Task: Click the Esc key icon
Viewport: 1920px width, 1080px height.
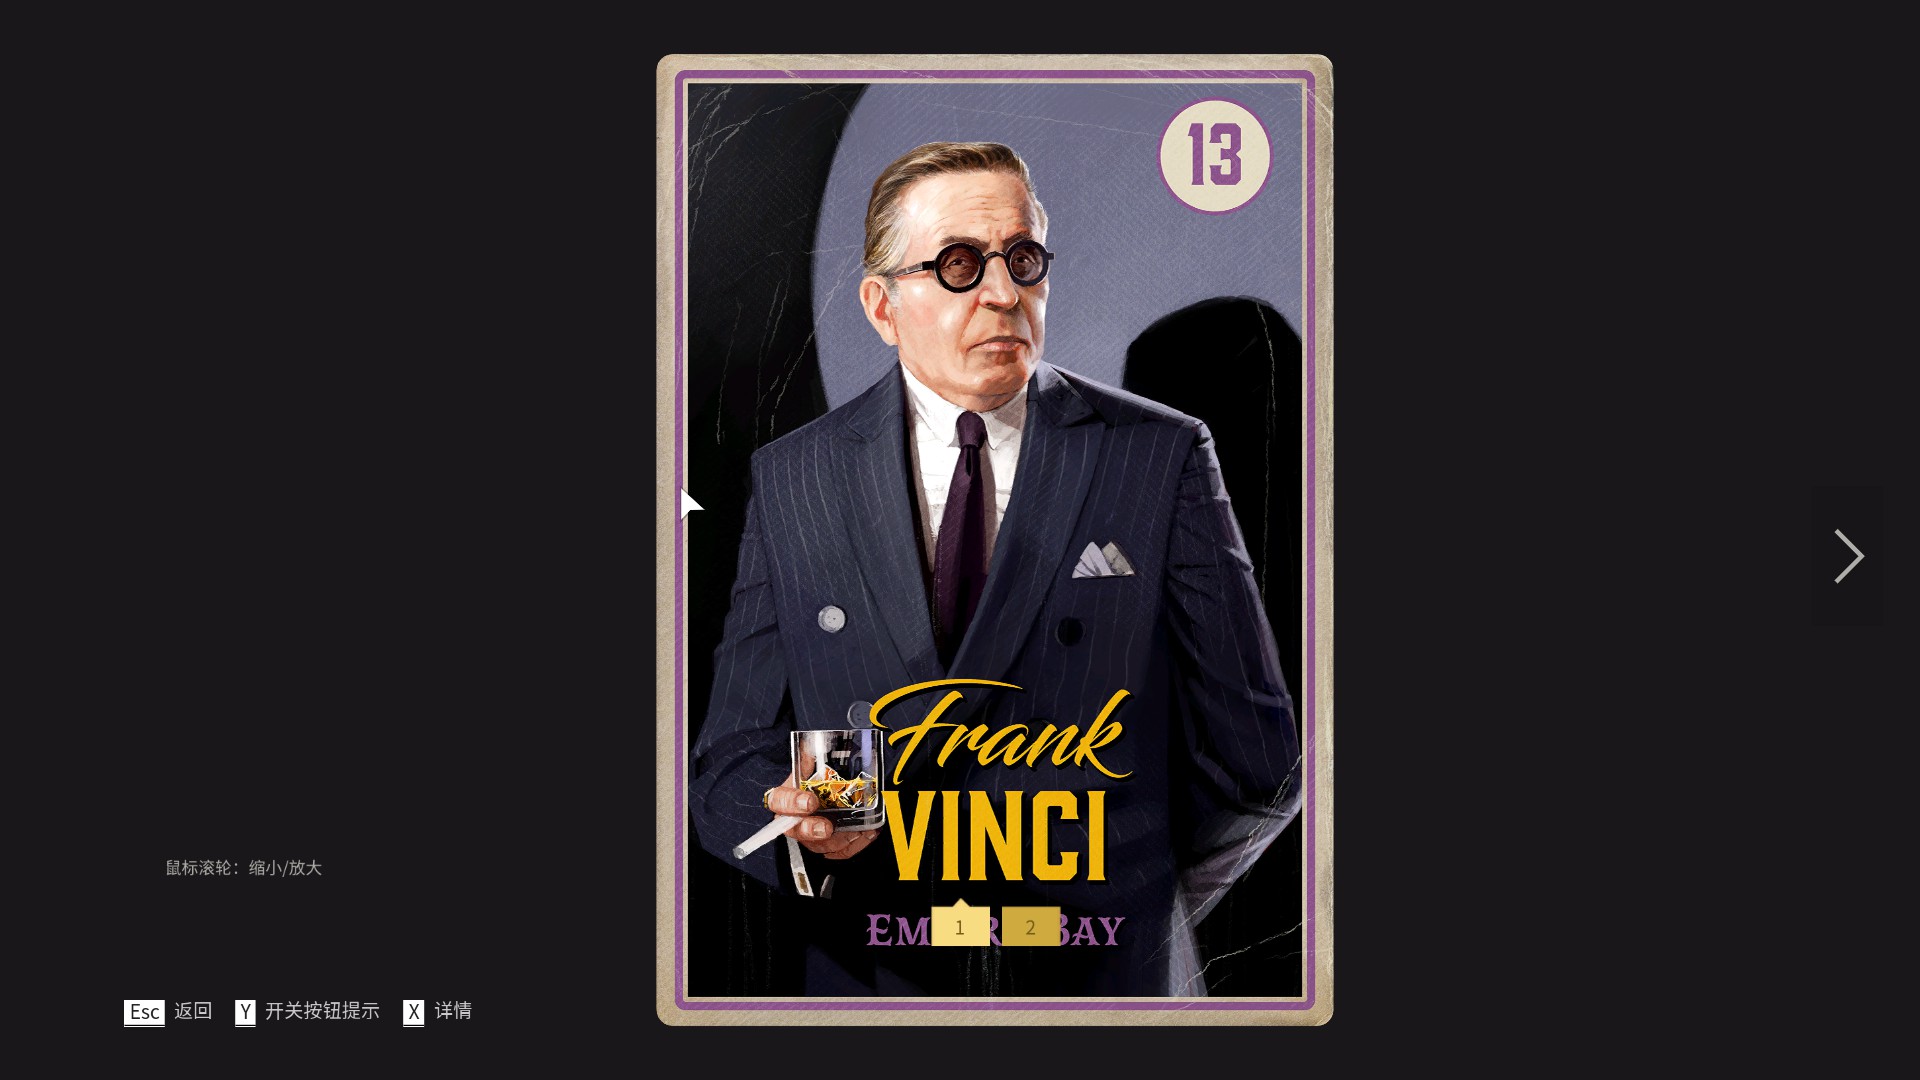Action: click(x=144, y=1012)
